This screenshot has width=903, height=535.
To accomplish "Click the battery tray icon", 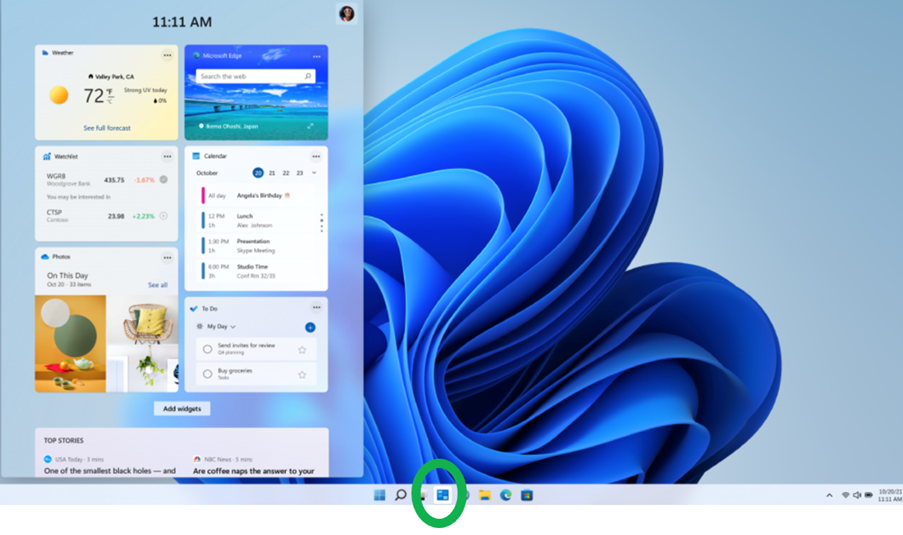I will coord(868,495).
